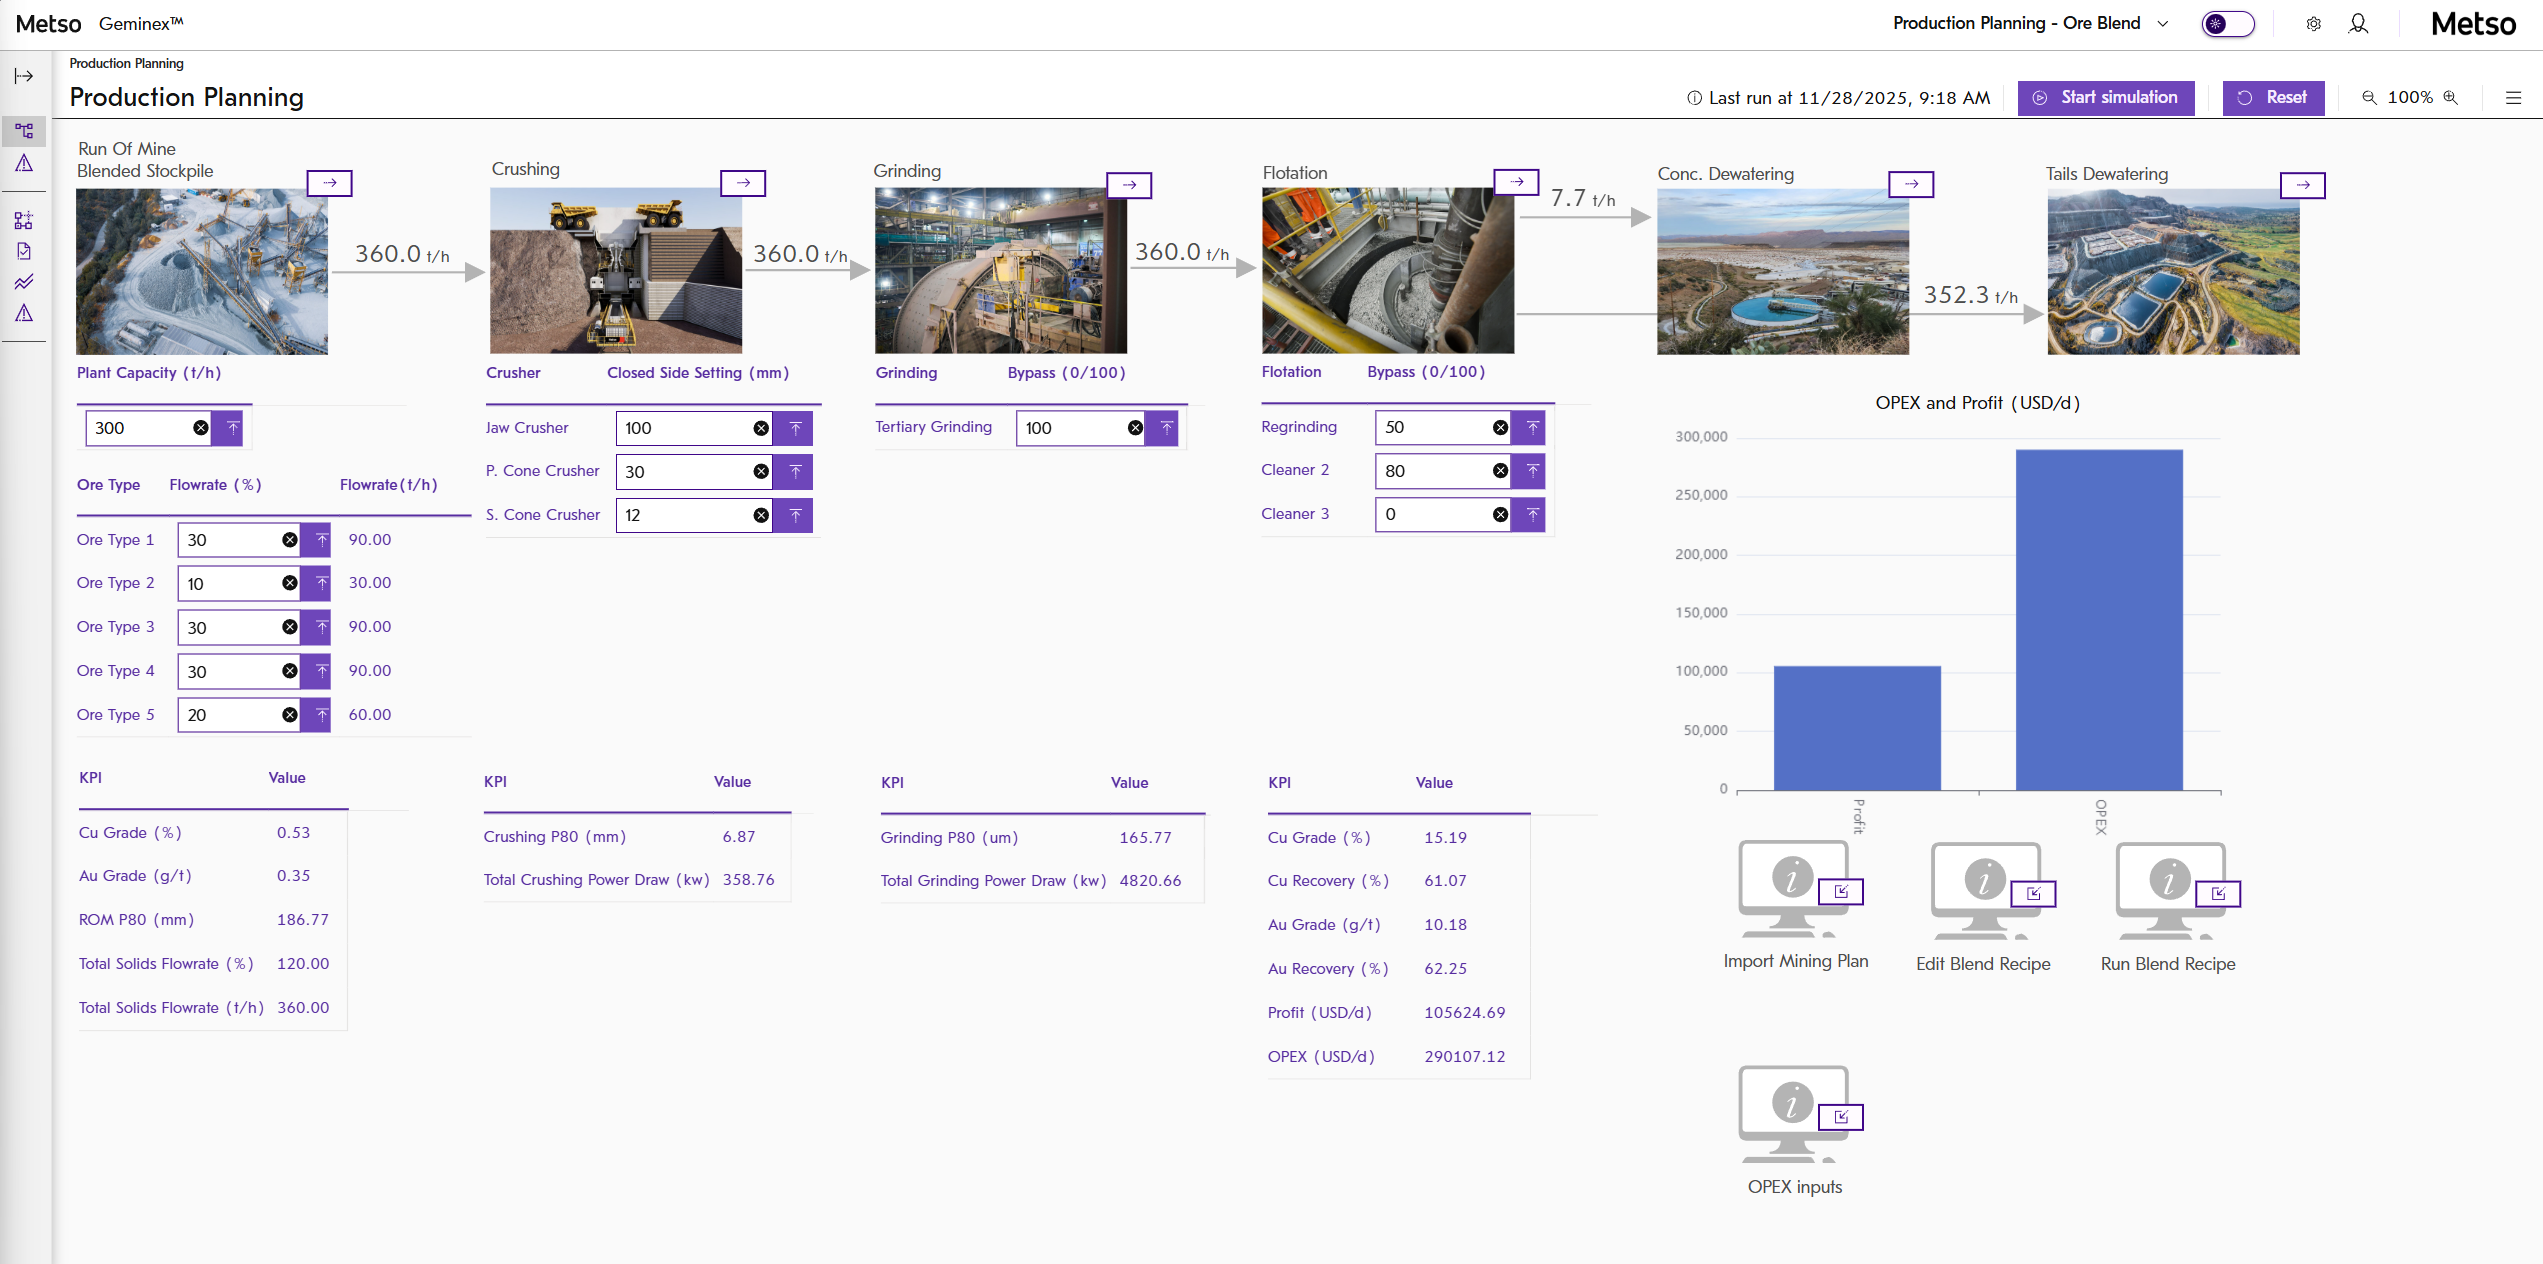Open the user profile icon
The height and width of the screenshot is (1264, 2543).
2358,24
